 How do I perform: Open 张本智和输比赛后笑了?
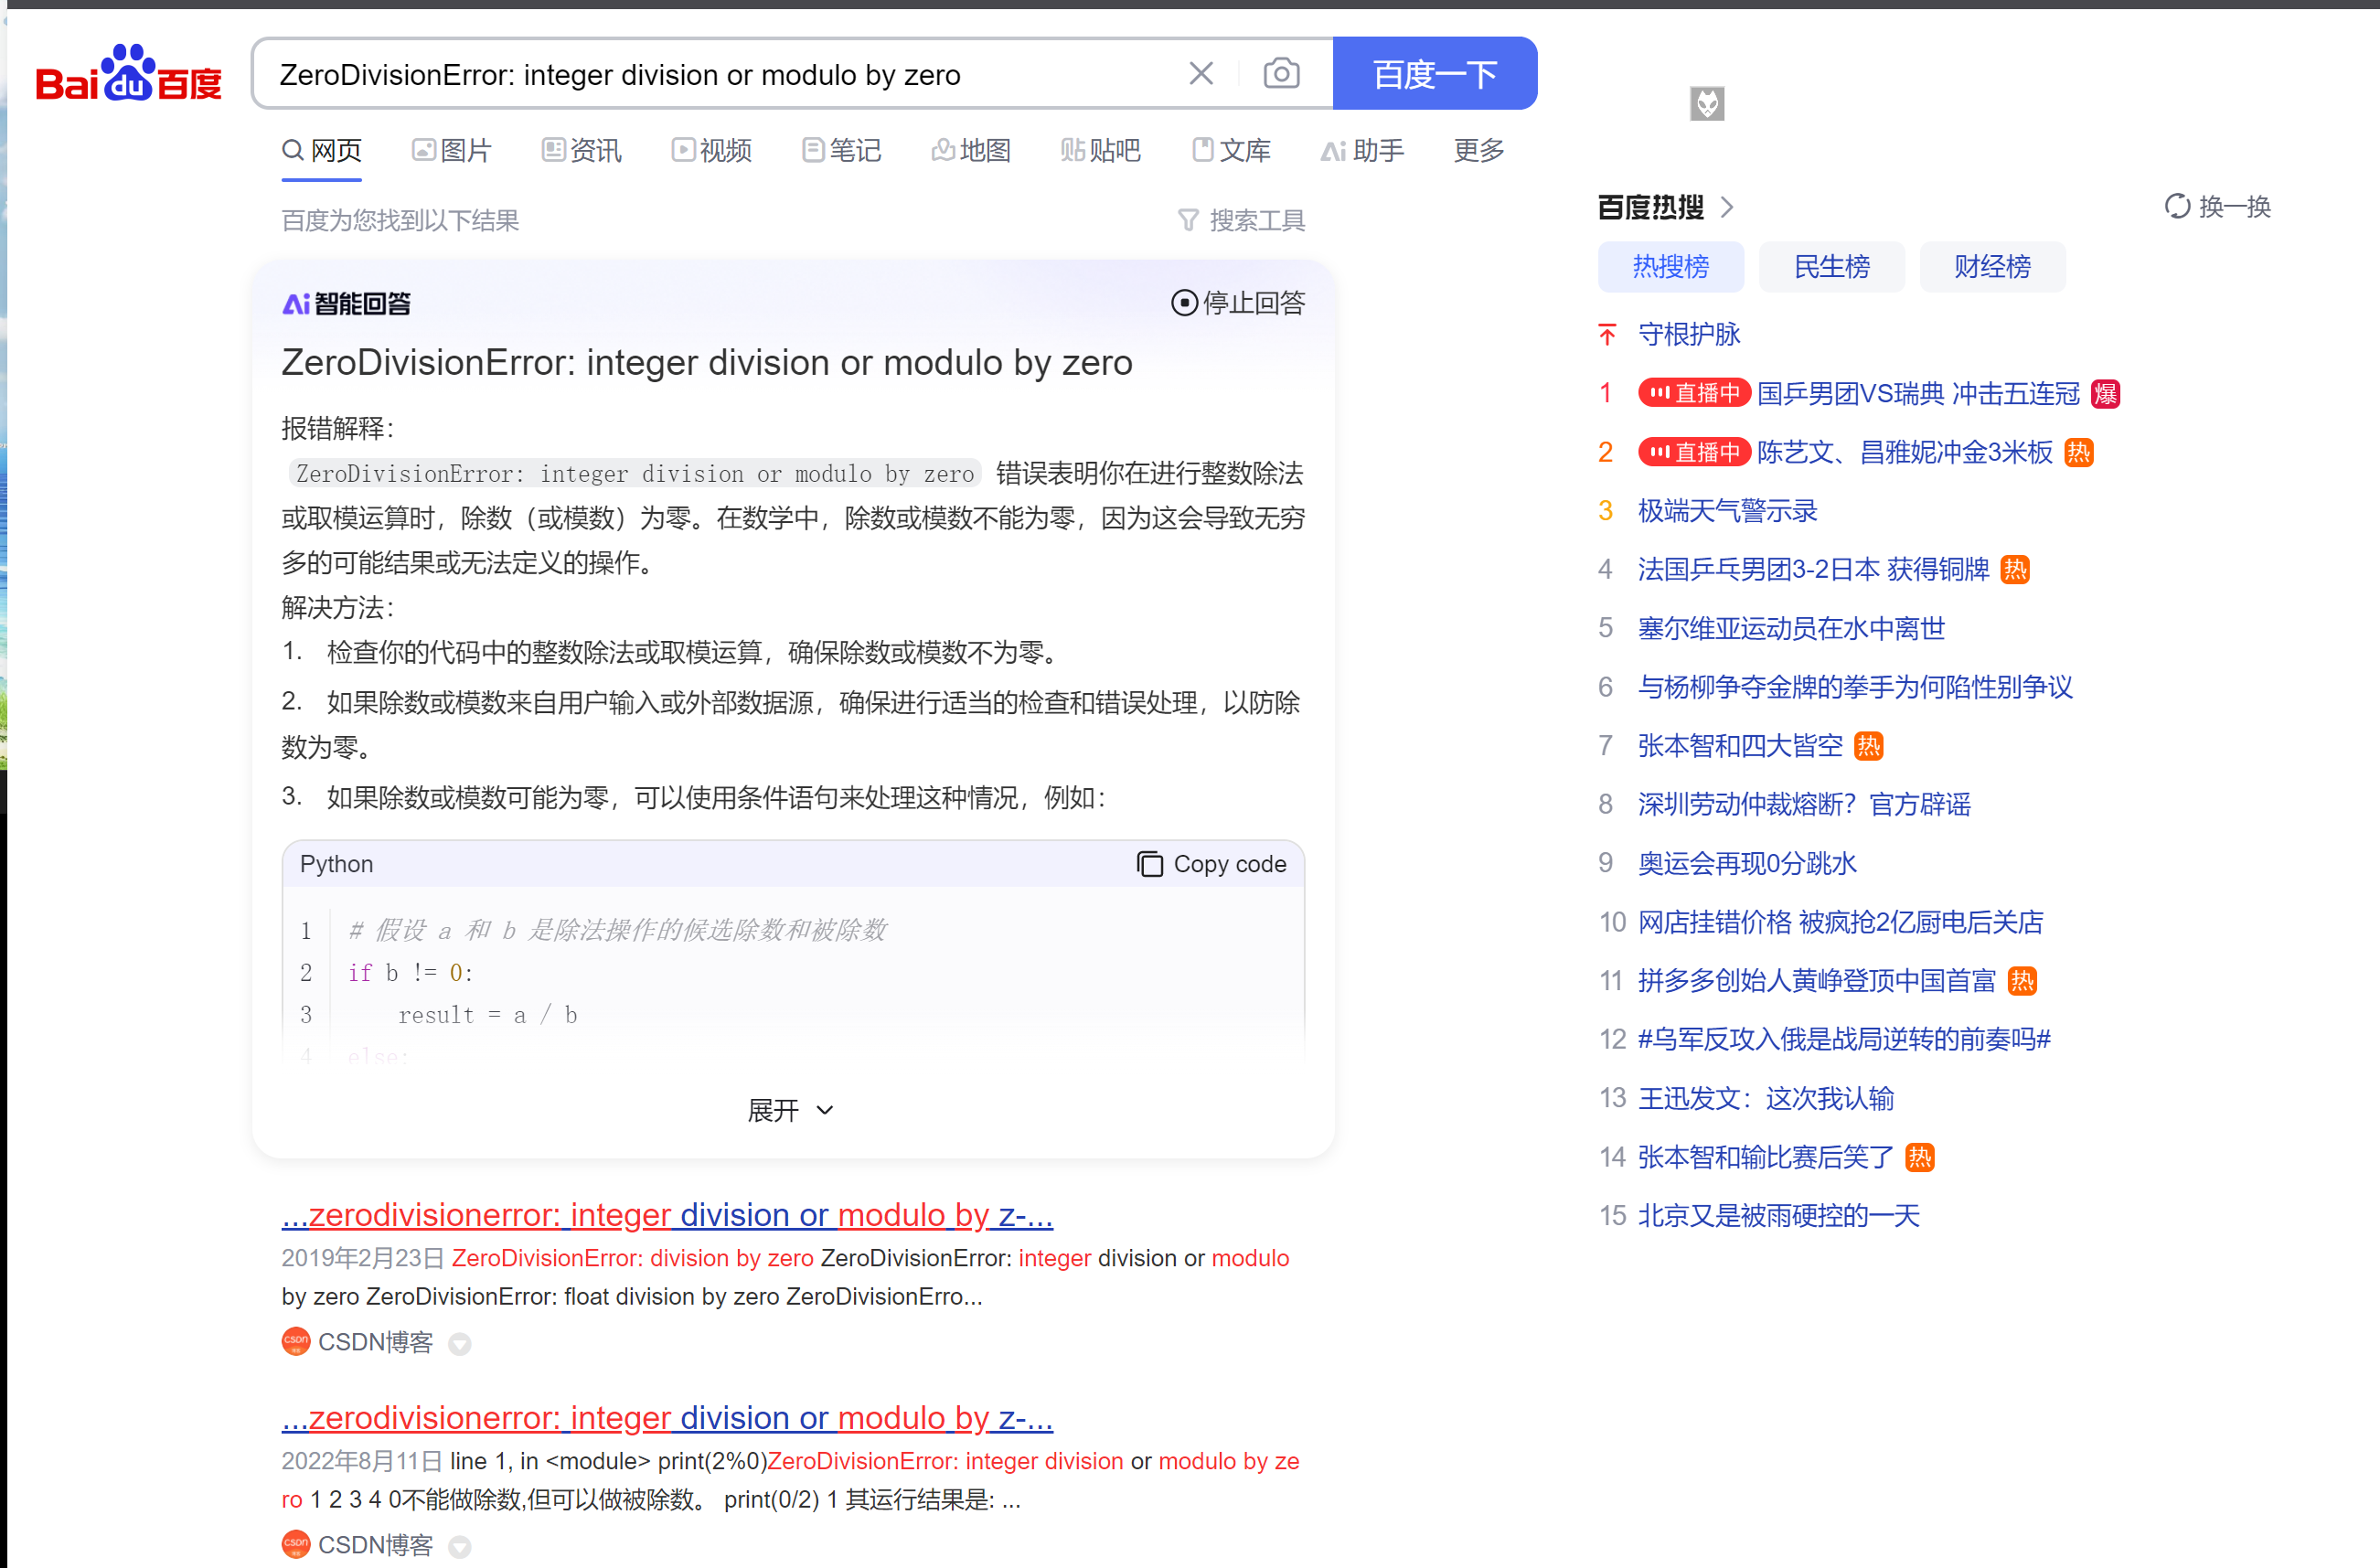[1766, 1157]
